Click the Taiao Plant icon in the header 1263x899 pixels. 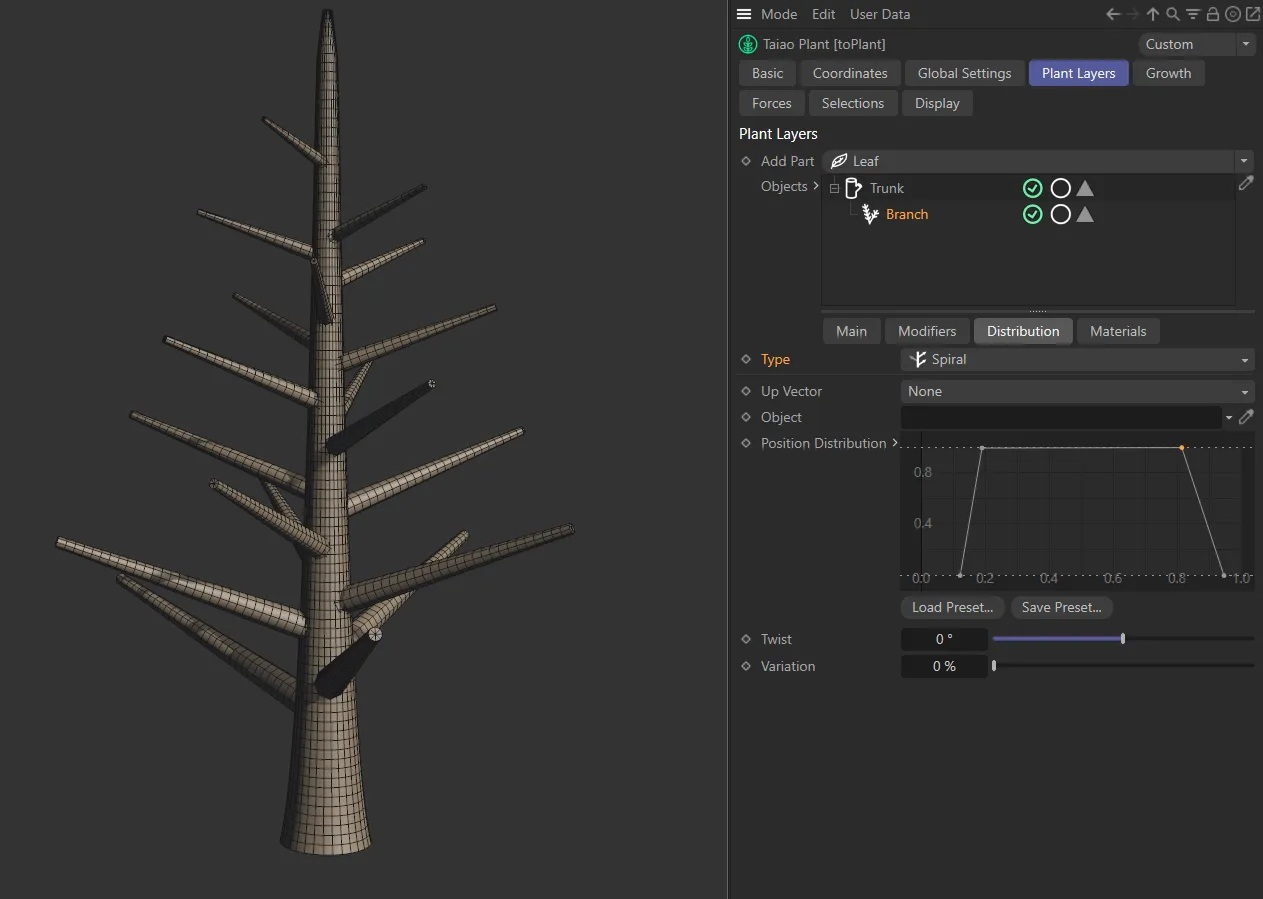click(747, 44)
